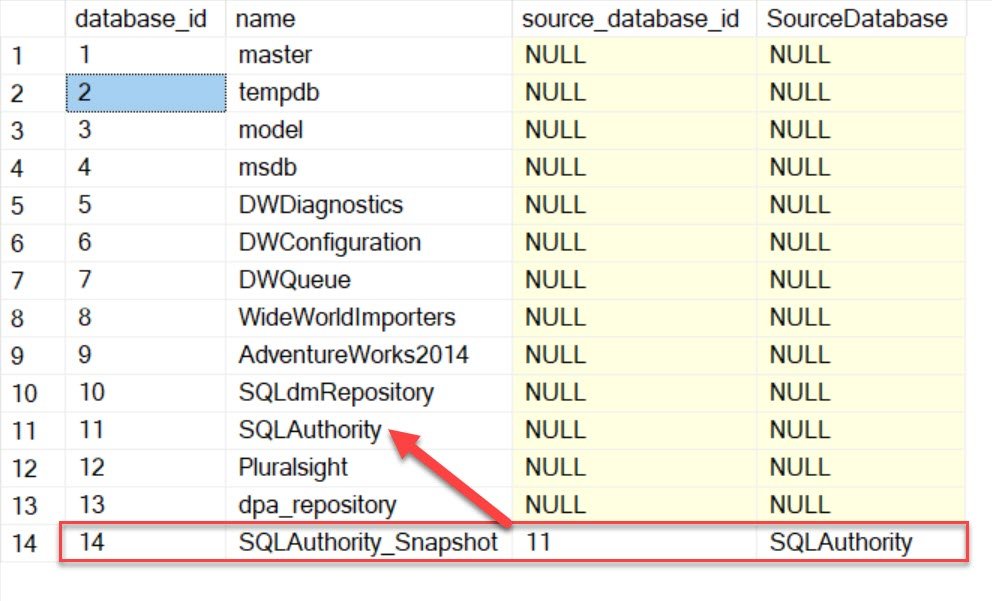Click source_database_id value 11 in snapshot row
Image resolution: width=992 pixels, height=601 pixels.
(634, 542)
